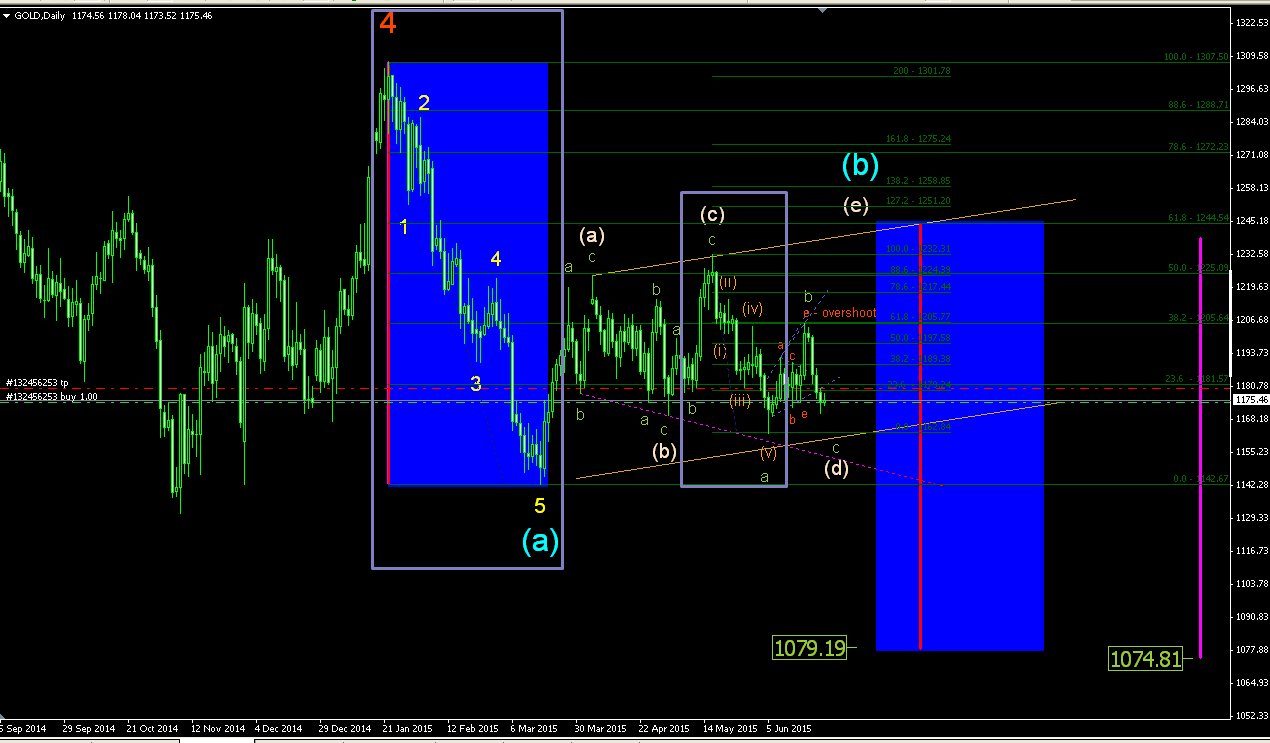The height and width of the screenshot is (743, 1270).
Task: Select Fibonacci level 200 - 1301.78
Action: click(921, 71)
